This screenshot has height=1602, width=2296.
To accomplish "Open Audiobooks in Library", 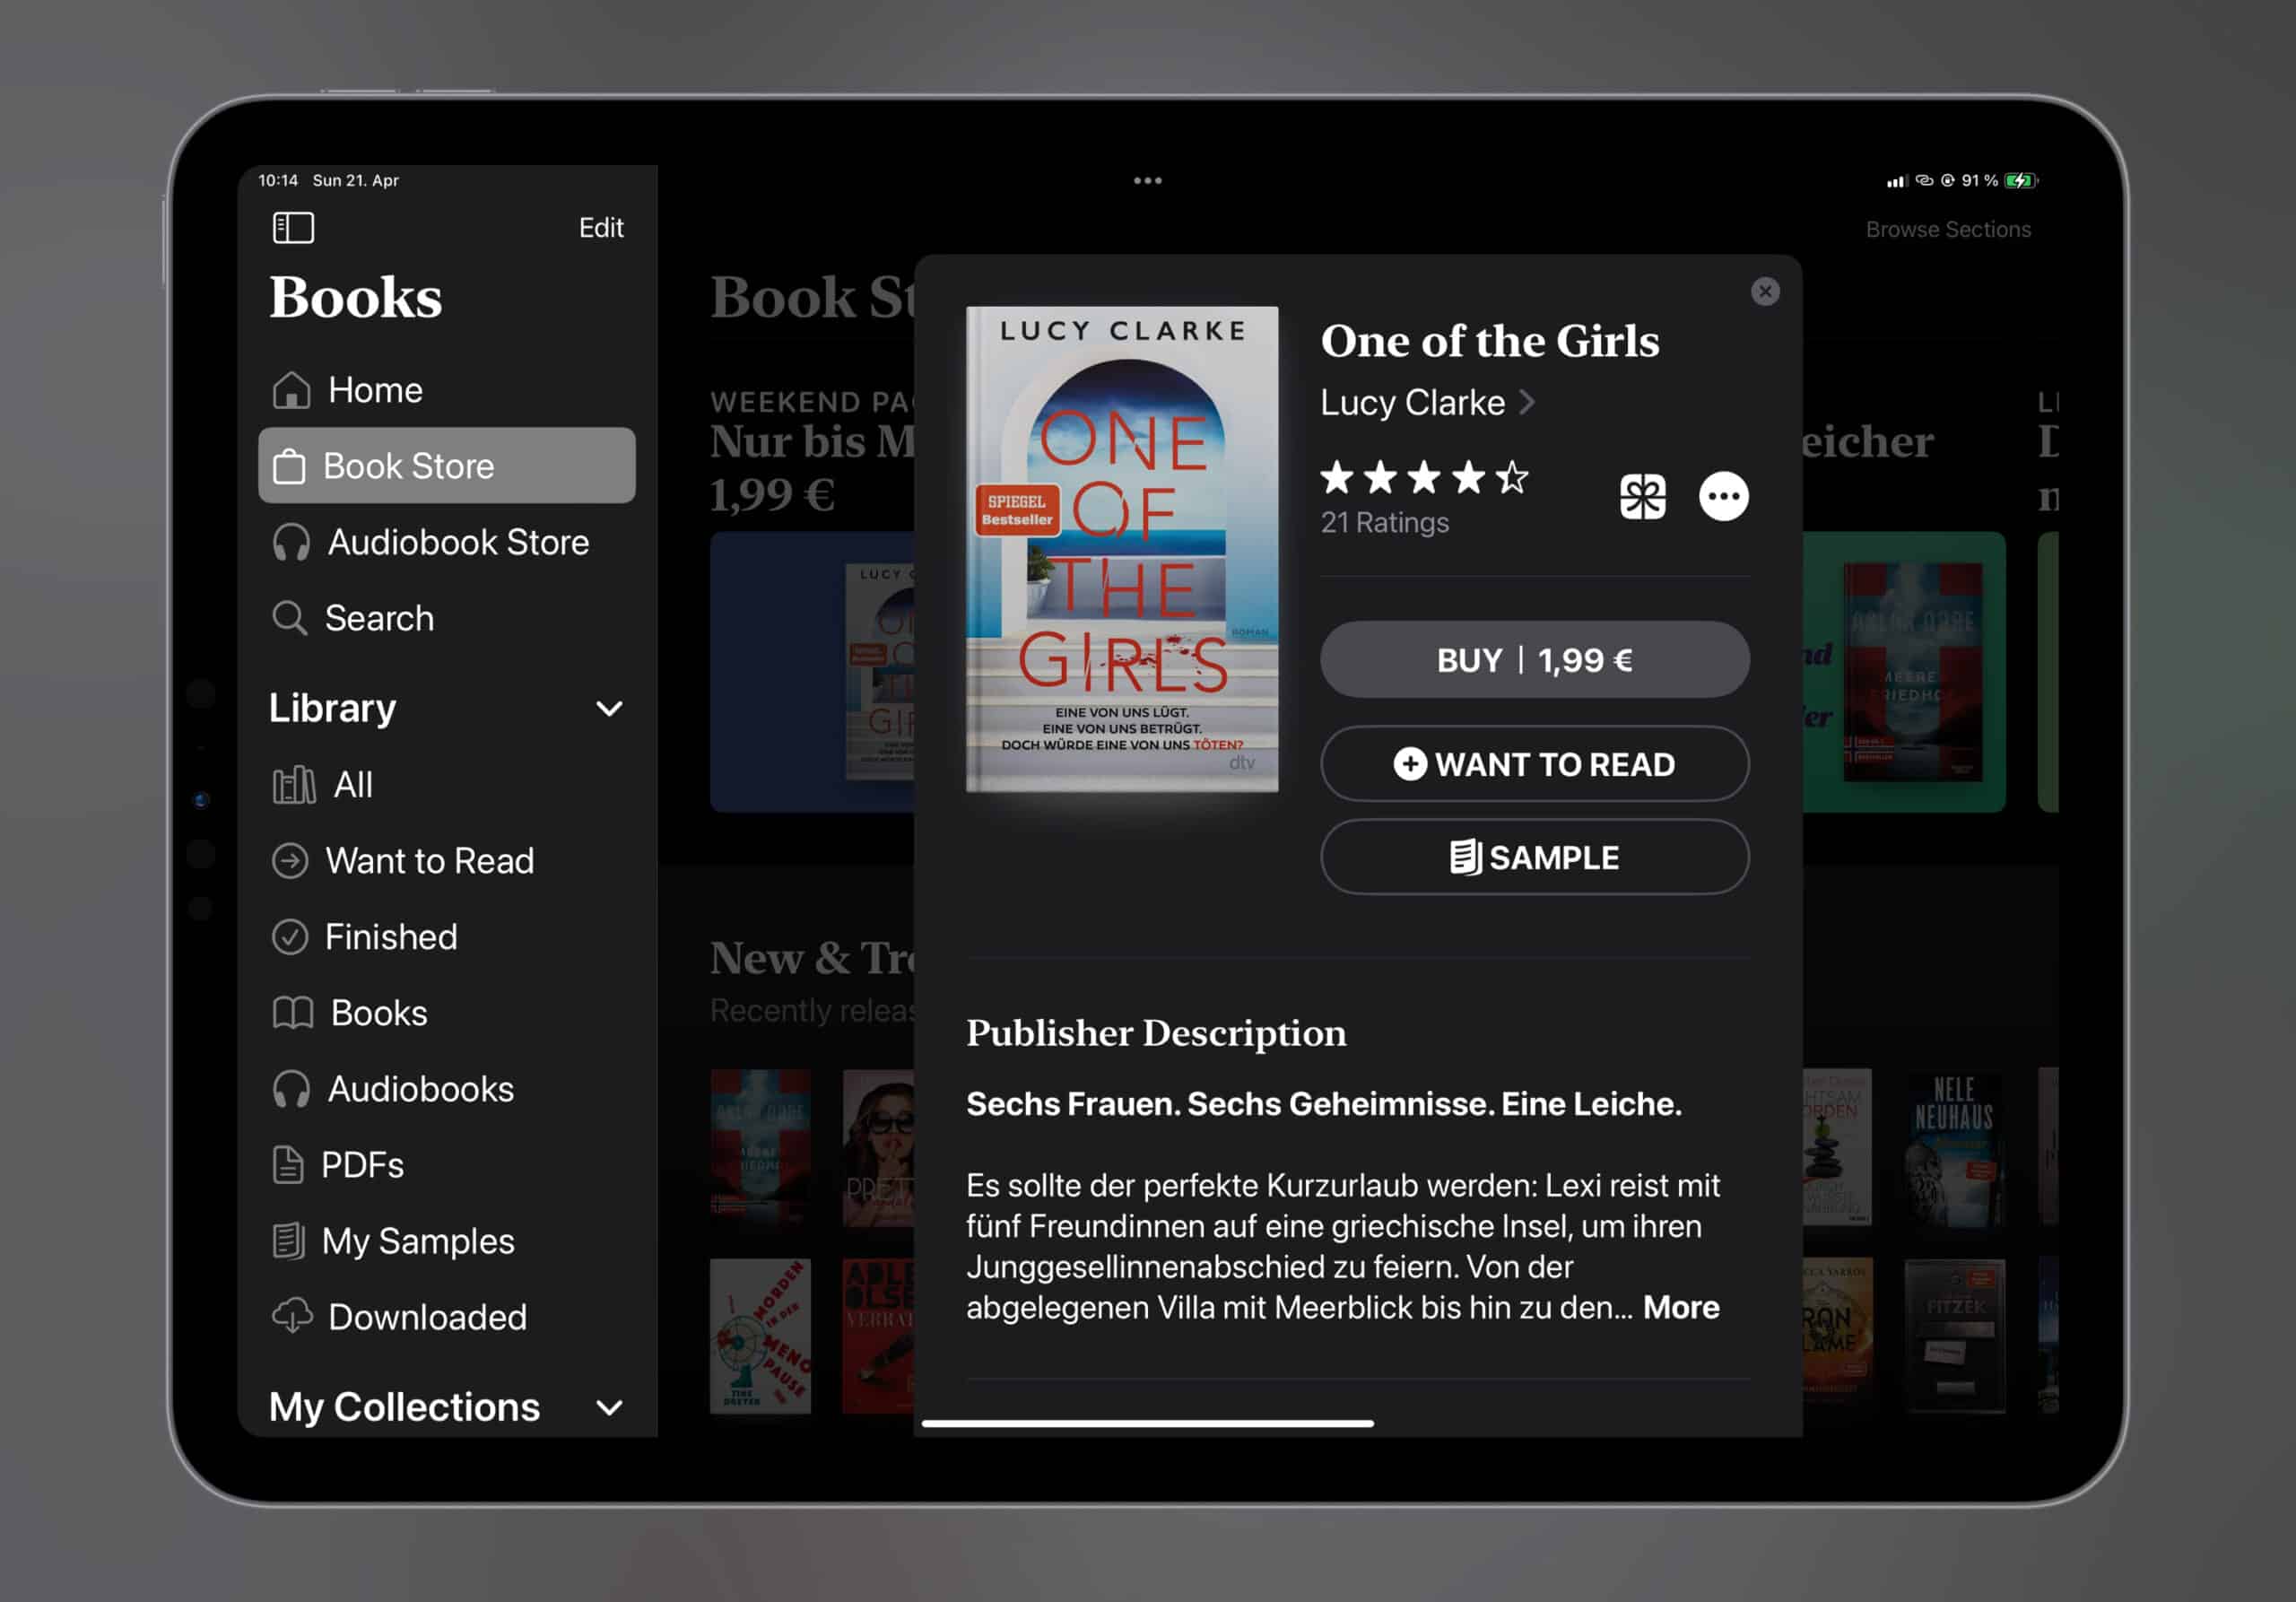I will (447, 1089).
